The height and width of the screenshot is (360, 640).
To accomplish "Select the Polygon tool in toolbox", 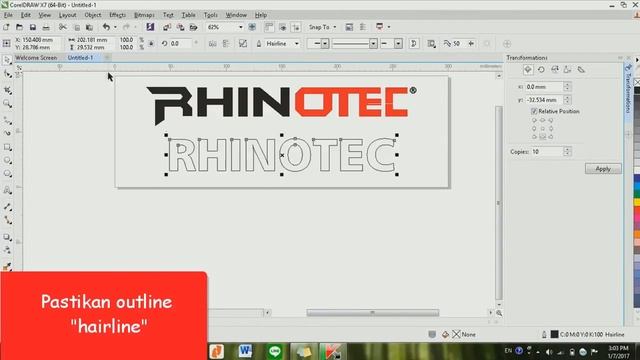I will click(7, 174).
